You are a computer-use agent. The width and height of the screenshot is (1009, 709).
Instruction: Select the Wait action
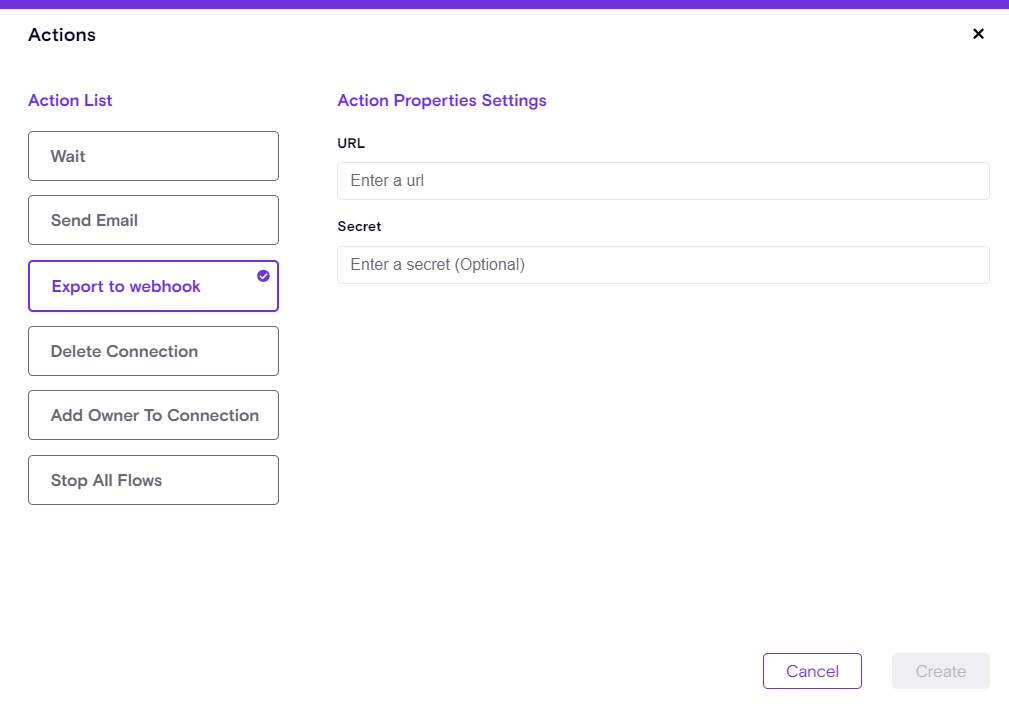[x=153, y=156]
